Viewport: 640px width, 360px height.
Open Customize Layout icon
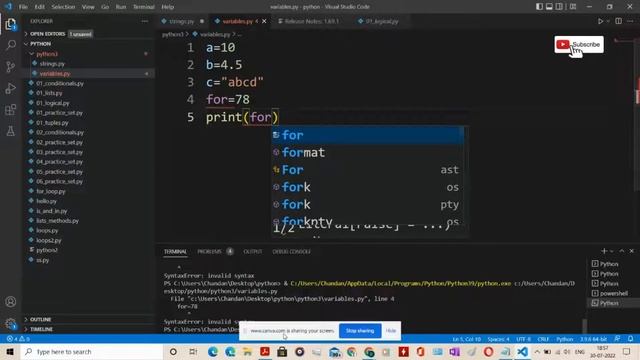pyautogui.click(x=573, y=7)
